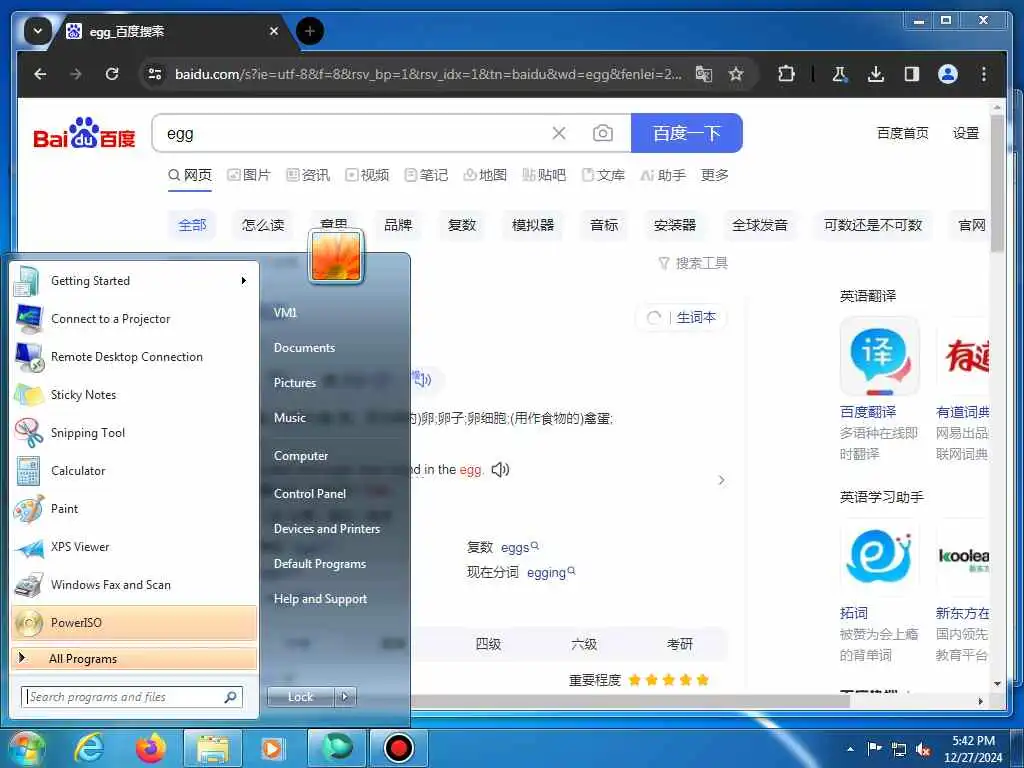Open Control Panel in Start menu
Screen dimensions: 1024x768
click(x=310, y=494)
